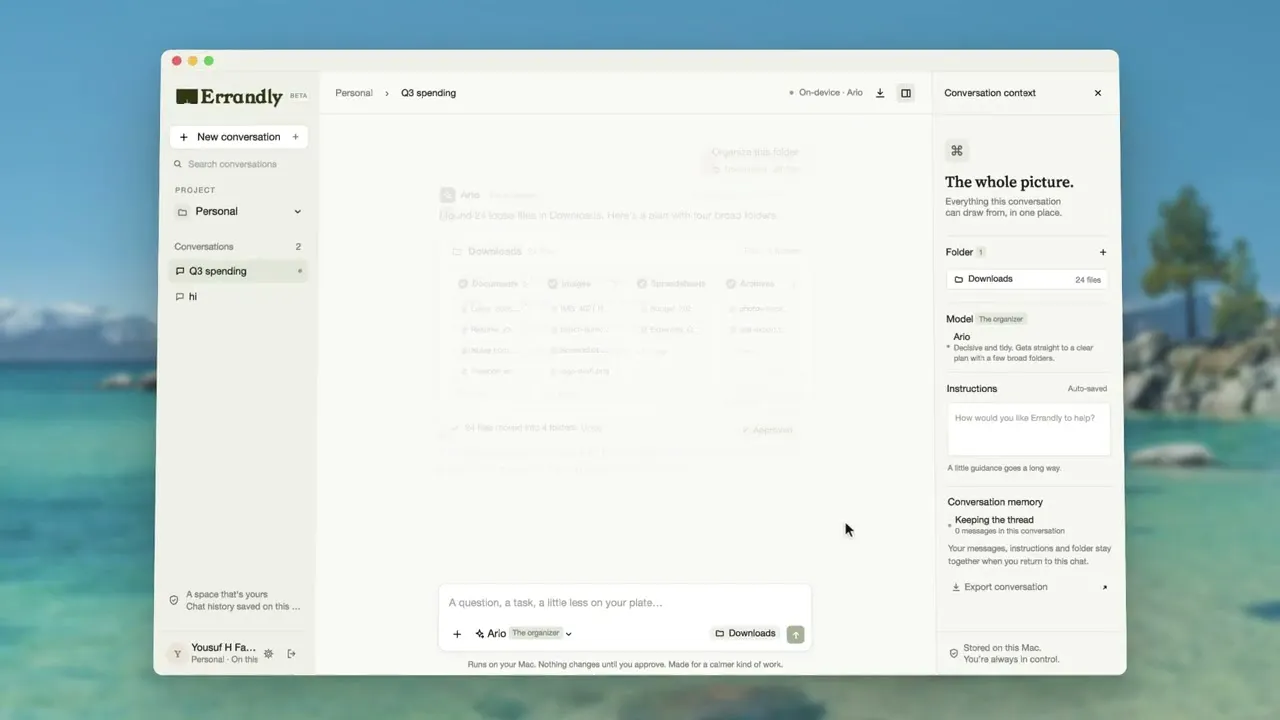Click the Q3 spending breadcrumb title
Screen dimensions: 1280x720
click(x=428, y=93)
